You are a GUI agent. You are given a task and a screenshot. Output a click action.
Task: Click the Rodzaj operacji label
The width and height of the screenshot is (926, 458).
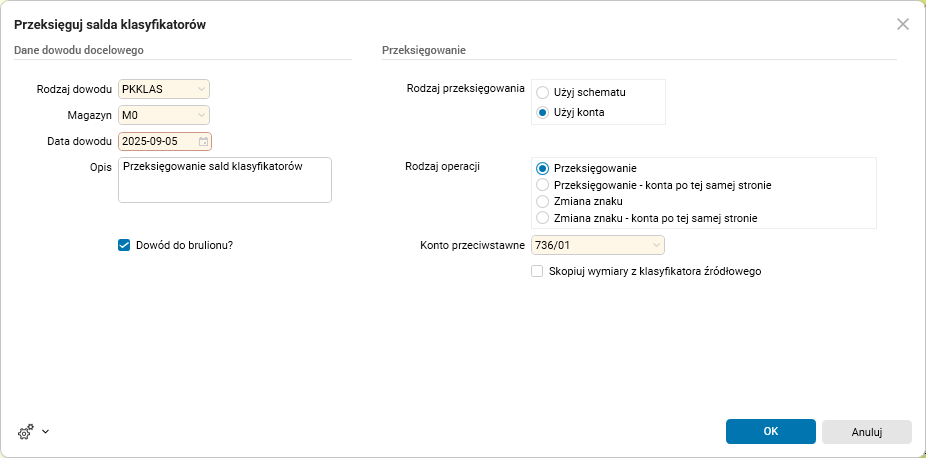pyautogui.click(x=442, y=166)
